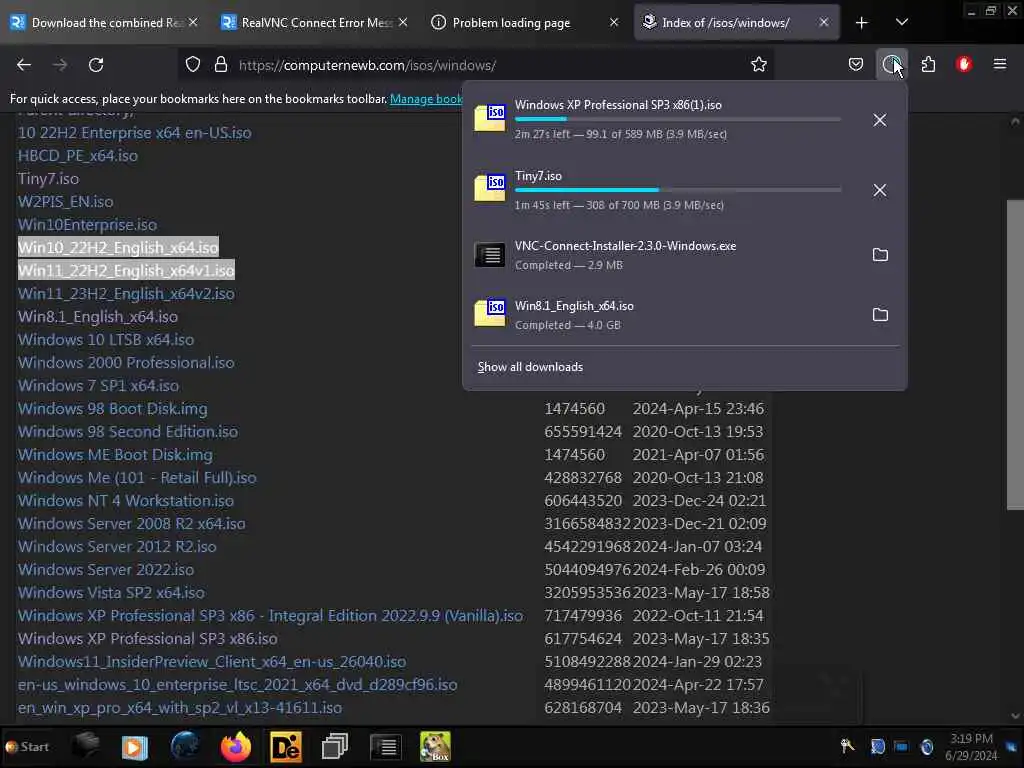Click the W2PIS_EN.iso link
Screen dimensions: 1024x768
[65, 202]
